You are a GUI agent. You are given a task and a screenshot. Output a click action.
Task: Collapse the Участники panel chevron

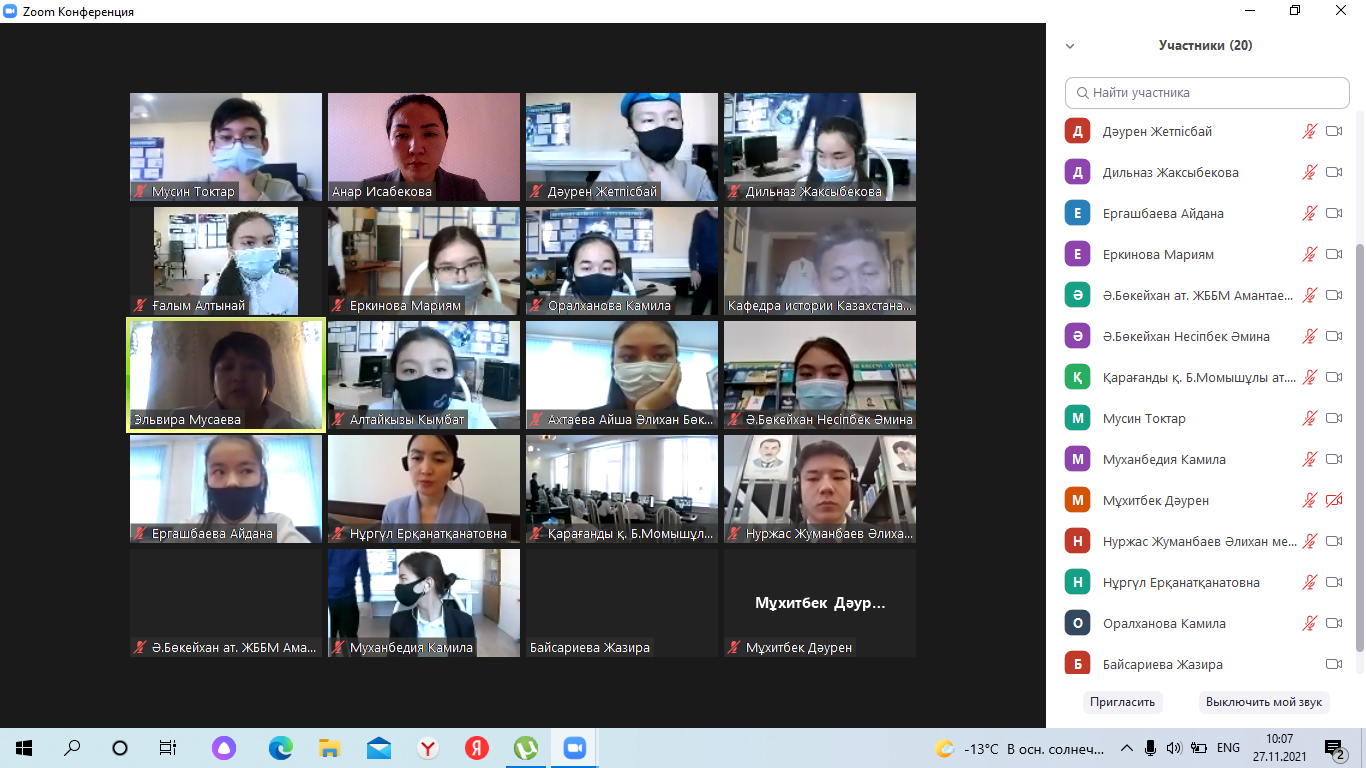[x=1070, y=46]
